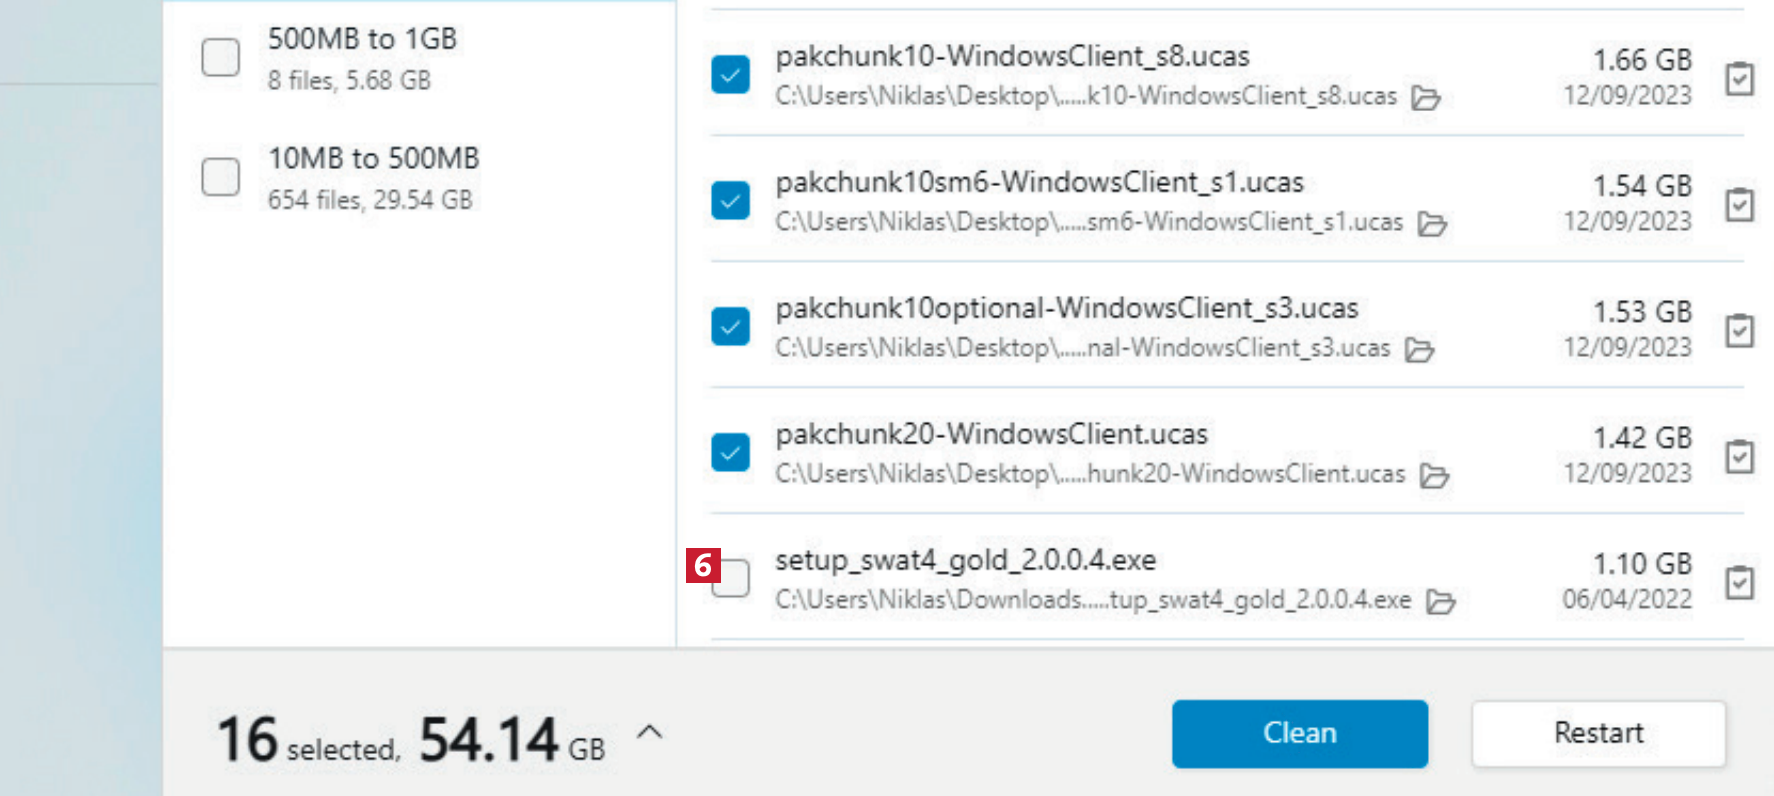Click clipboard icon for pakchunk10optional-WindowsClient_s3.ucas
The width and height of the screenshot is (1774, 796).
point(1739,330)
